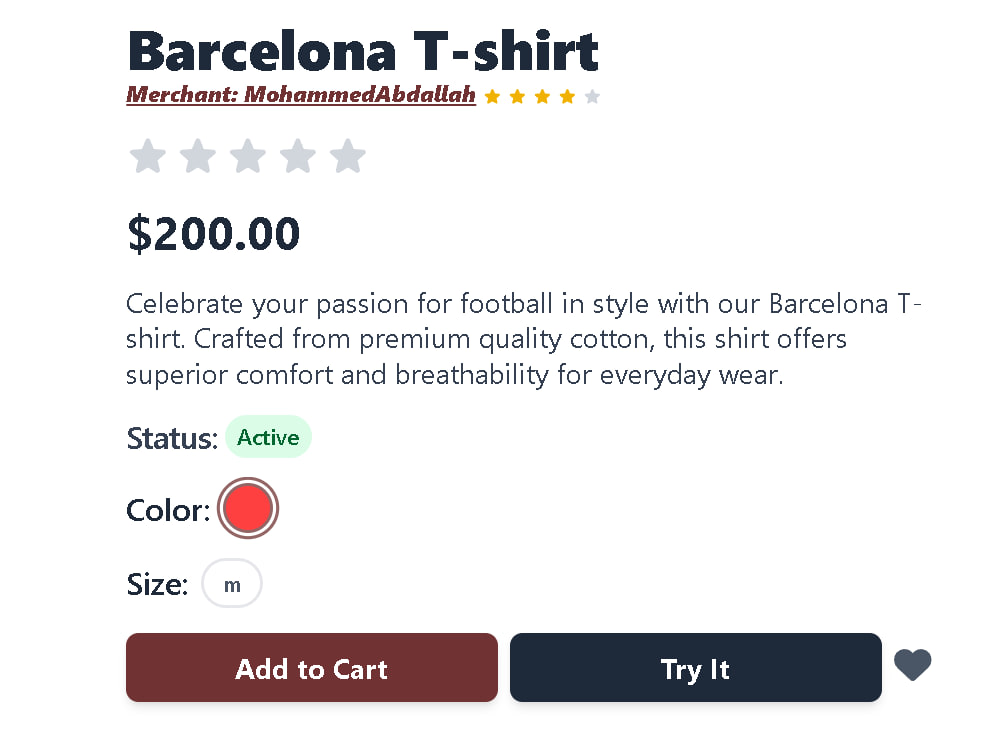Rate product three stars
Image resolution: width=1000 pixels, height=750 pixels.
(247, 156)
